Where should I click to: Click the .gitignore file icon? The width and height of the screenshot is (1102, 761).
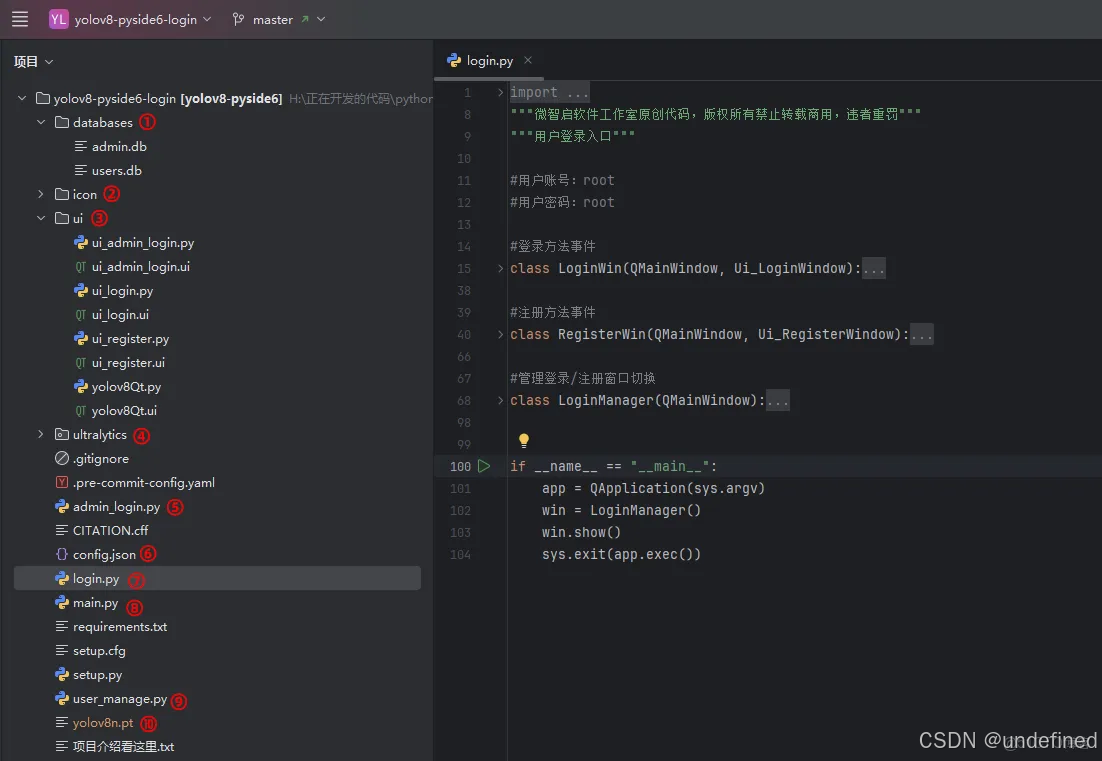(62, 458)
